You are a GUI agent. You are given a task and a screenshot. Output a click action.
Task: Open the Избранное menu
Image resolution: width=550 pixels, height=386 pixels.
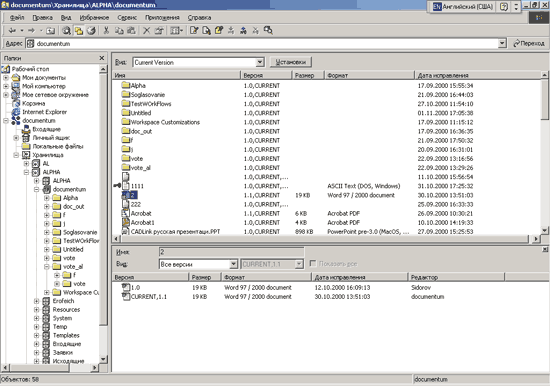coord(94,18)
